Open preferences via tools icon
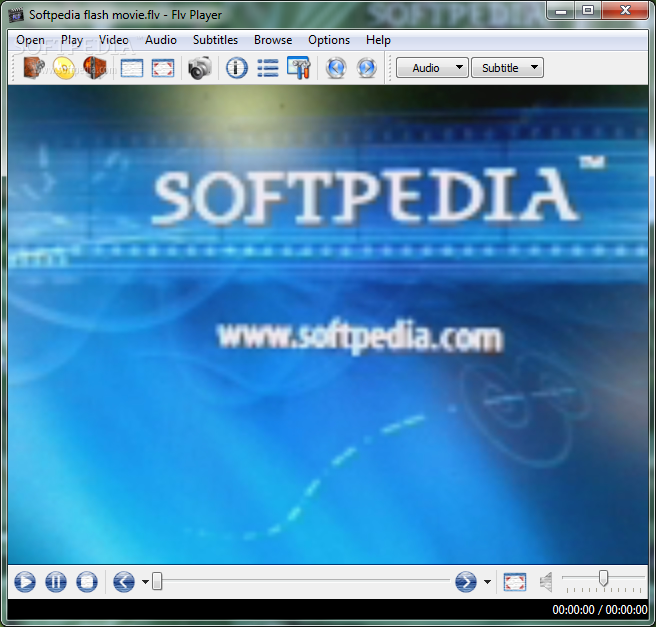 (x=299, y=68)
